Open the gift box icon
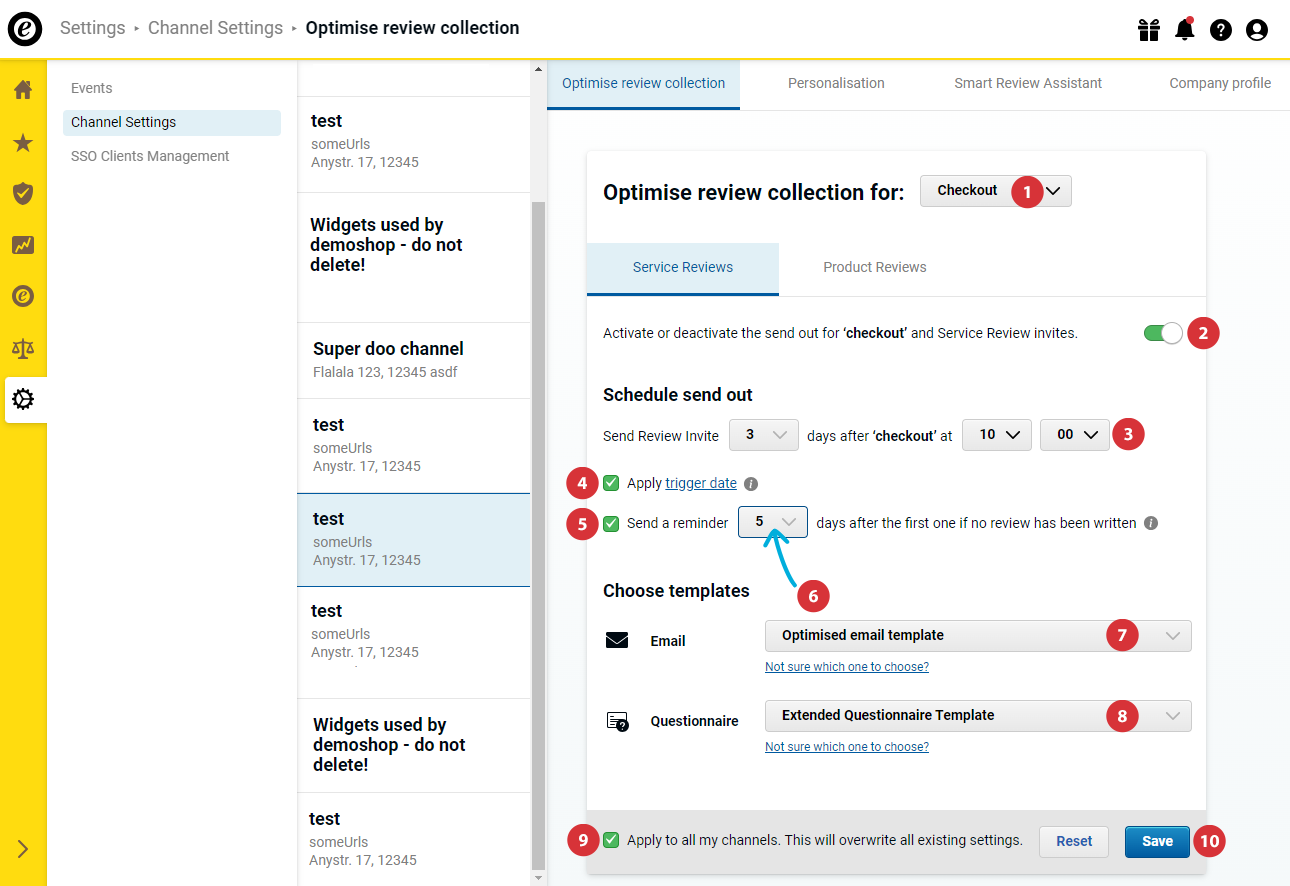The height and width of the screenshot is (886, 1290). [1148, 30]
